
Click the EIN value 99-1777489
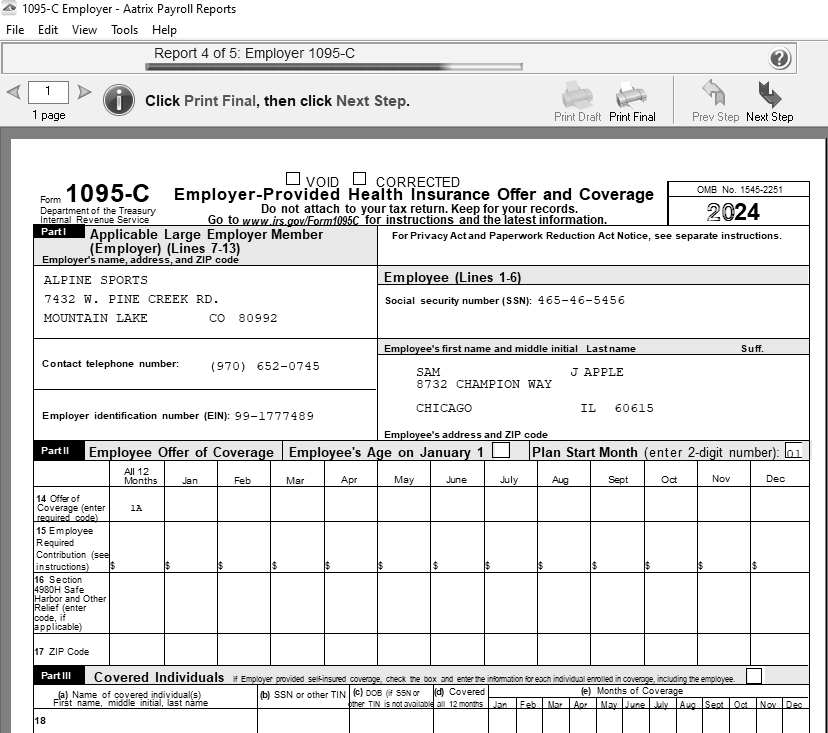pos(274,416)
